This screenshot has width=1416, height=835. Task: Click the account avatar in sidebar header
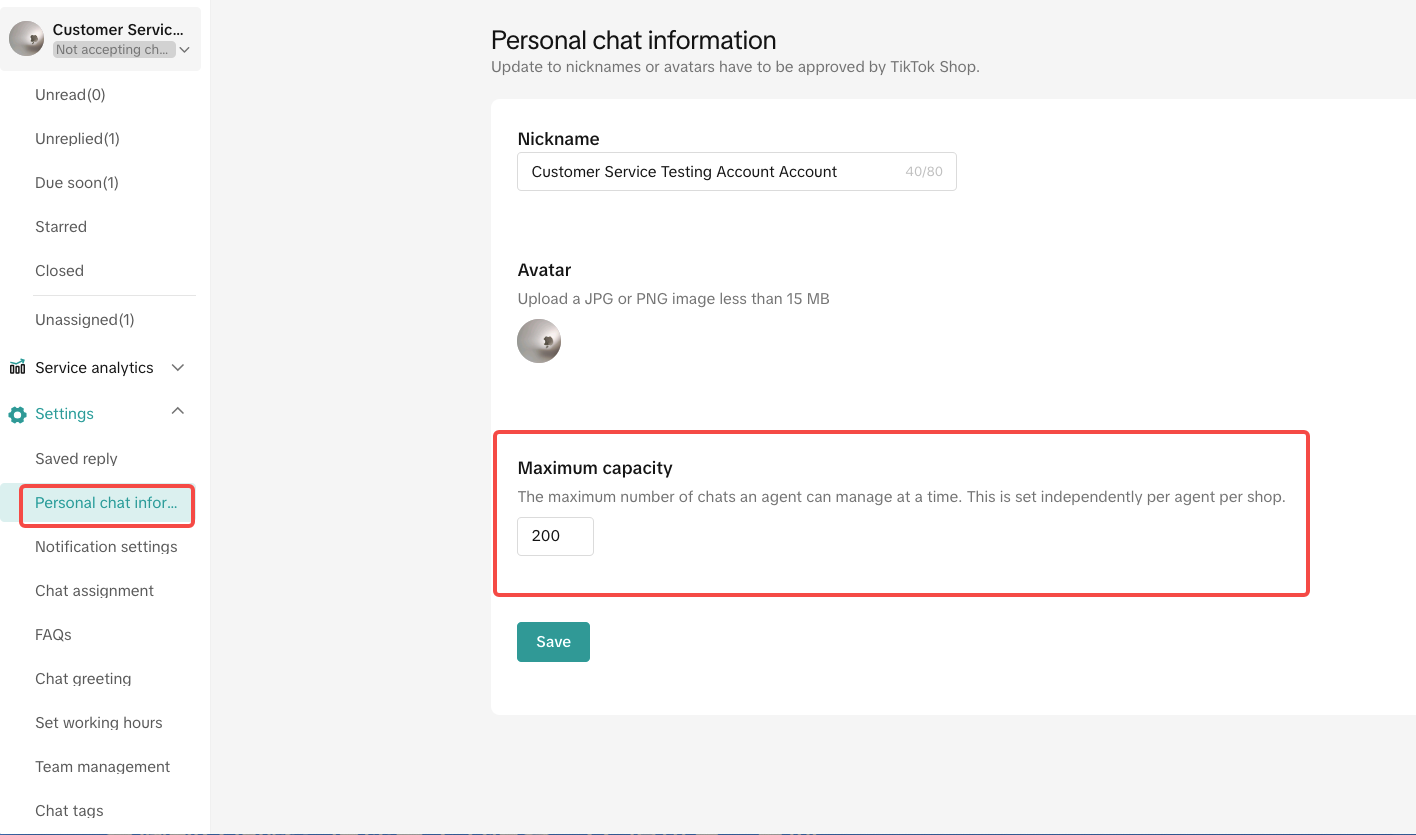[26, 39]
